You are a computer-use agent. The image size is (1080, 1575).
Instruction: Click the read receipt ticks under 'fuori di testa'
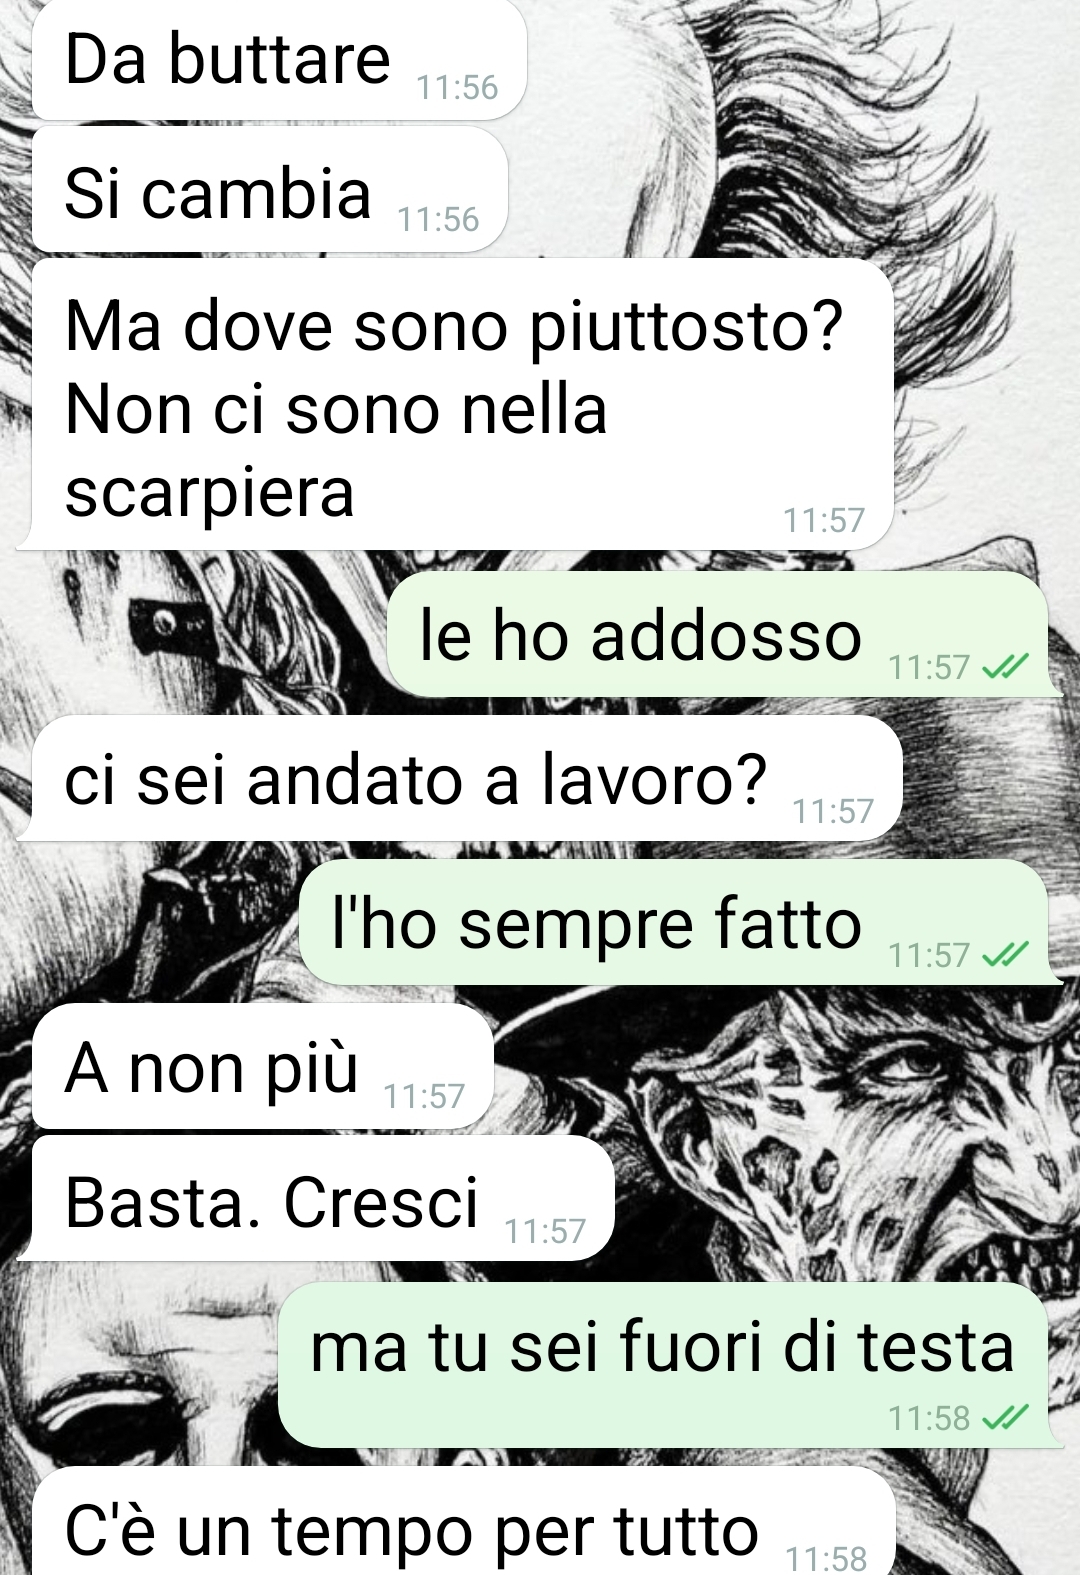(x=1005, y=1417)
